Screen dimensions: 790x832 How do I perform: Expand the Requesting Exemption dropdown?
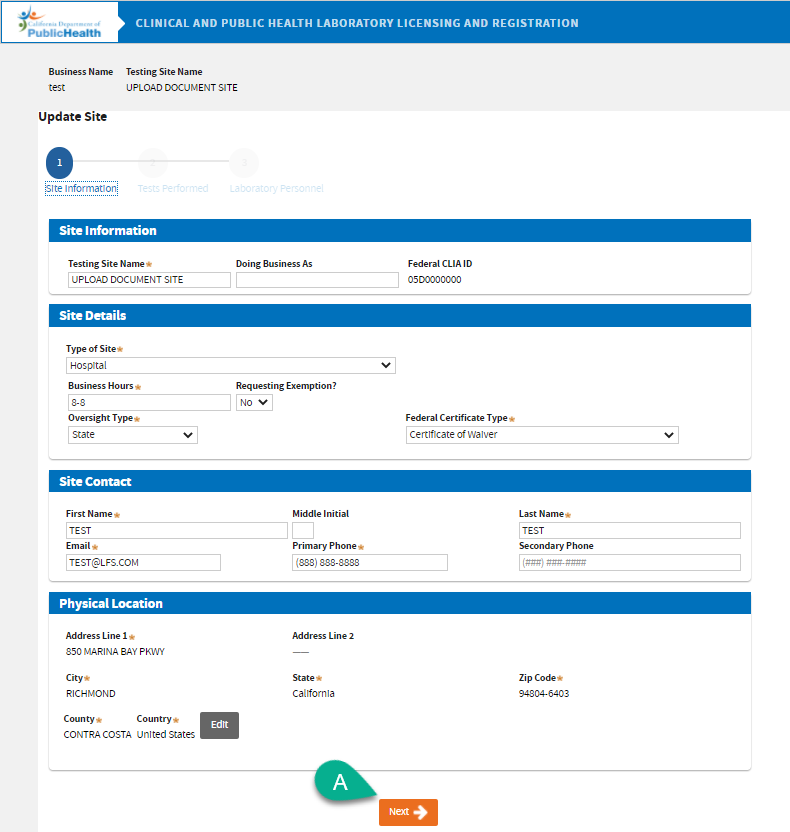coord(254,402)
